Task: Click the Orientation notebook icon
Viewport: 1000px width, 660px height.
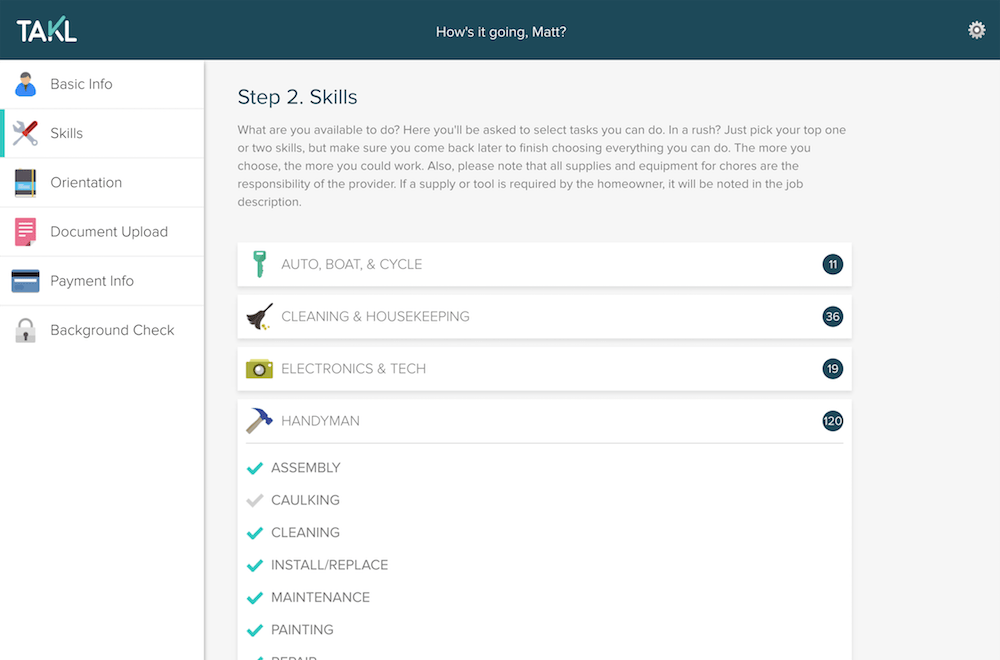Action: [26, 183]
